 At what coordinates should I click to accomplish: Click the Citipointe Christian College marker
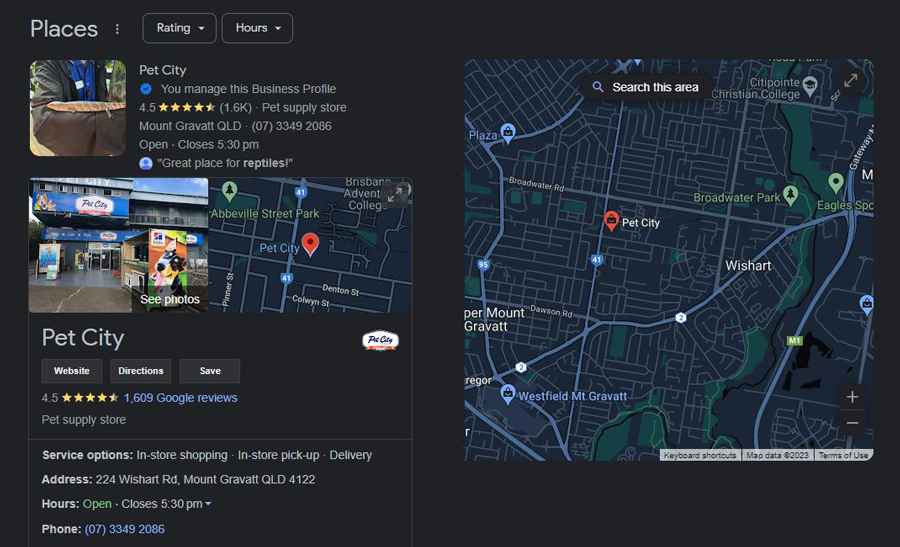pyautogui.click(x=810, y=86)
